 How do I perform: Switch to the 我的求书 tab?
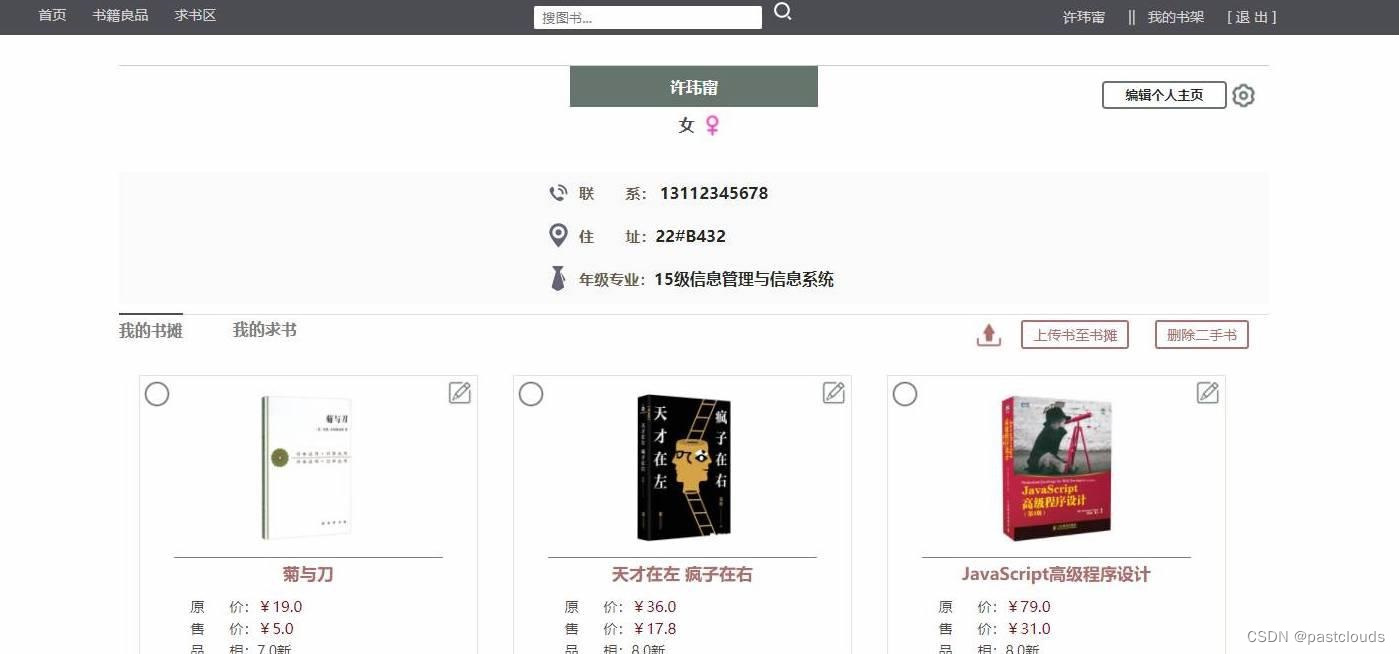(265, 330)
